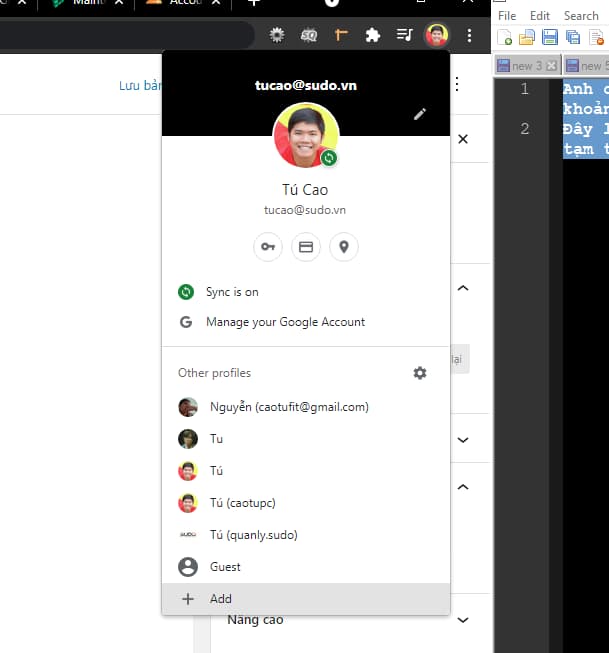Open Notepad++ File menu

click(507, 16)
